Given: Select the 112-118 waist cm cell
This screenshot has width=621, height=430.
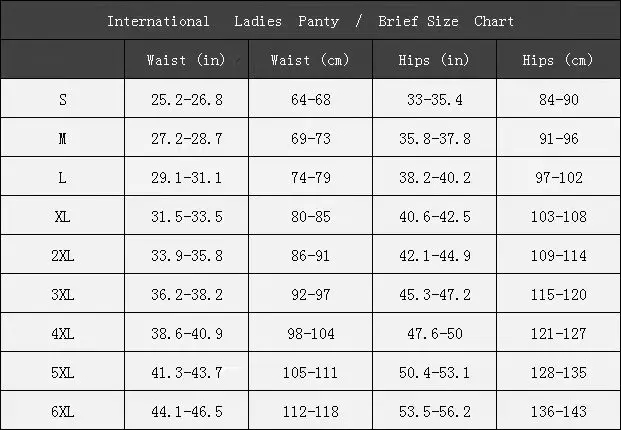Looking at the screenshot, I should pos(310,412).
